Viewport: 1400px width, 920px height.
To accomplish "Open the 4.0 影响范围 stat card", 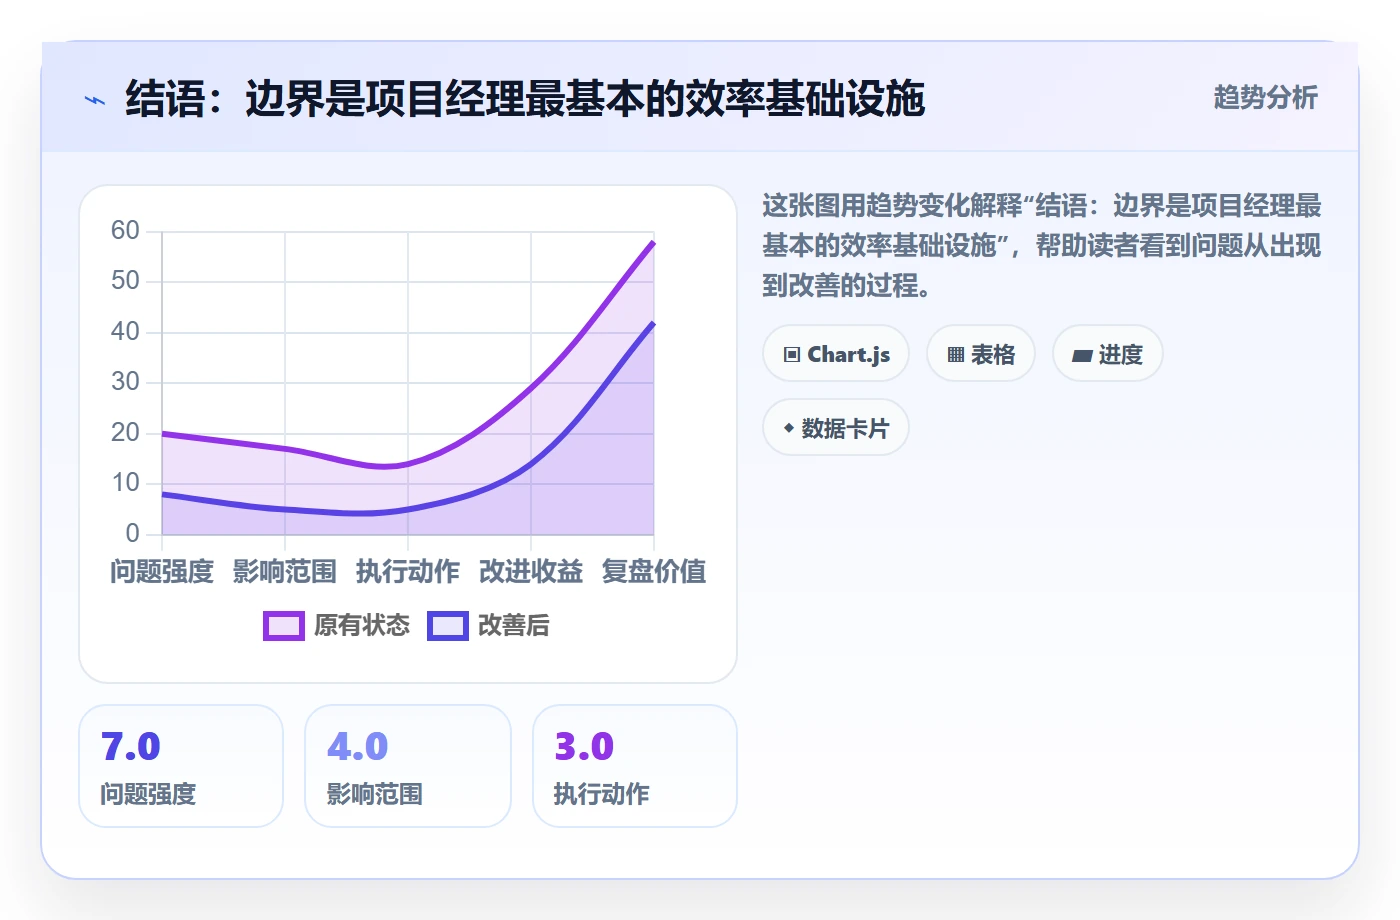I will [408, 766].
